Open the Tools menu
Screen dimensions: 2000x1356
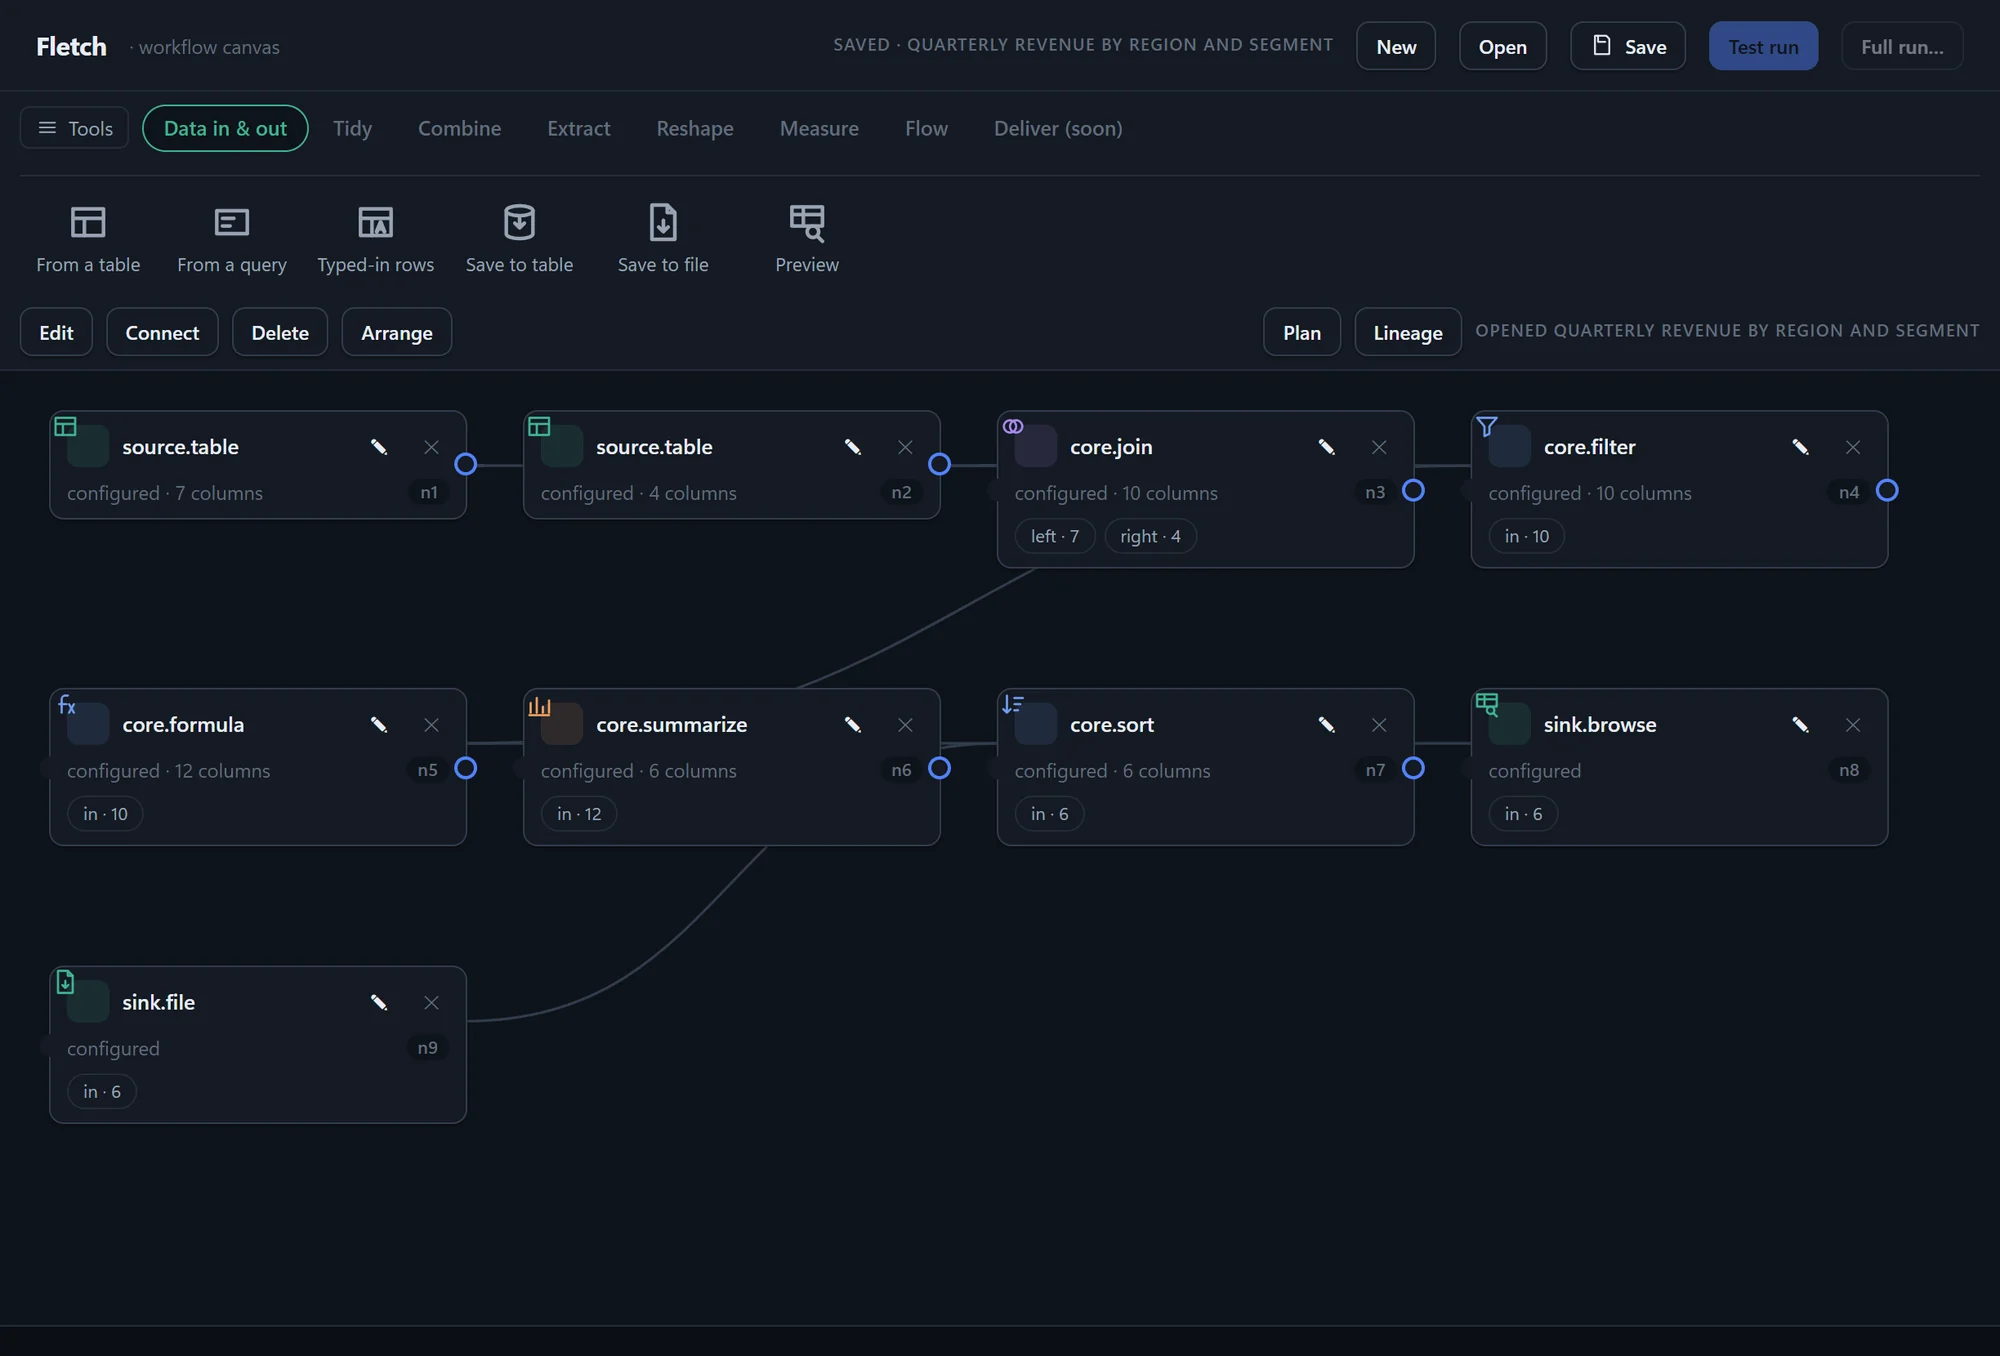pos(75,128)
